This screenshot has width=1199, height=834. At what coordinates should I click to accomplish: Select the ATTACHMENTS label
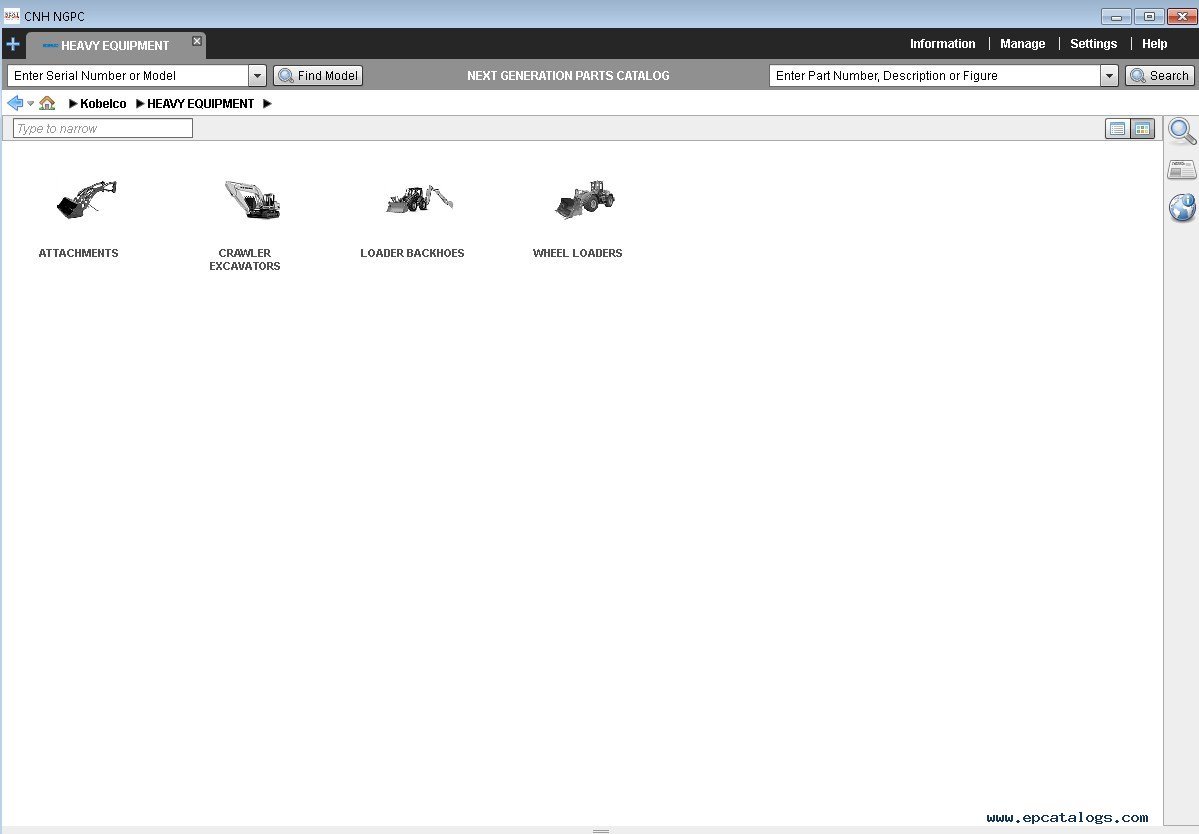[x=79, y=253]
